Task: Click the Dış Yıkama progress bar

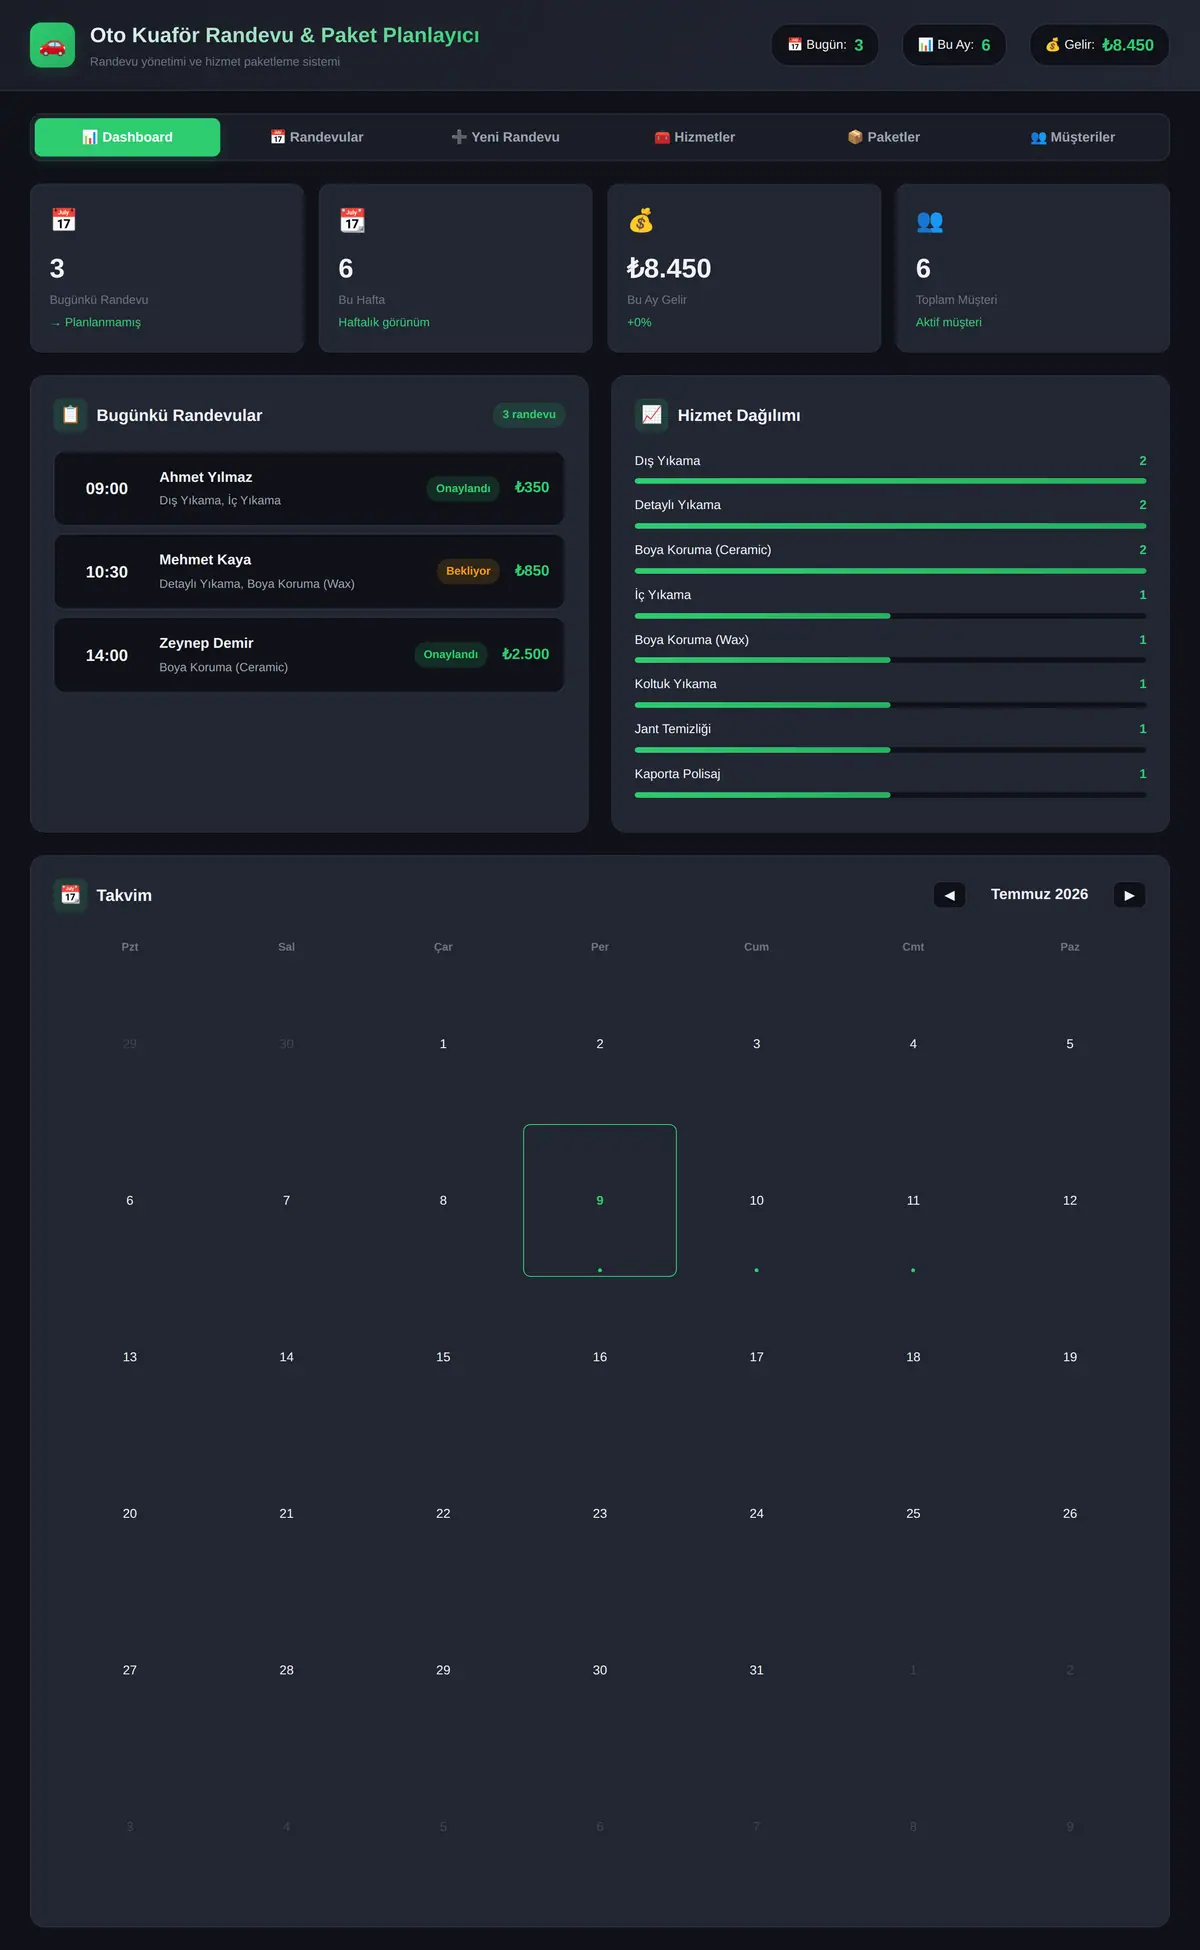Action: (x=890, y=481)
